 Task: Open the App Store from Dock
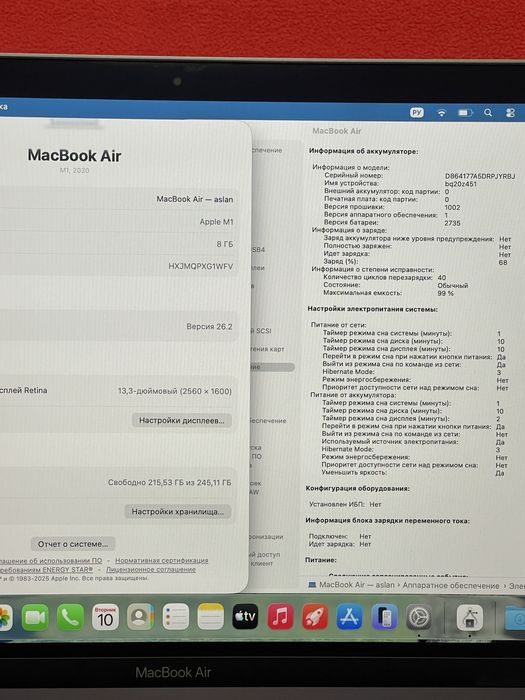(350, 617)
